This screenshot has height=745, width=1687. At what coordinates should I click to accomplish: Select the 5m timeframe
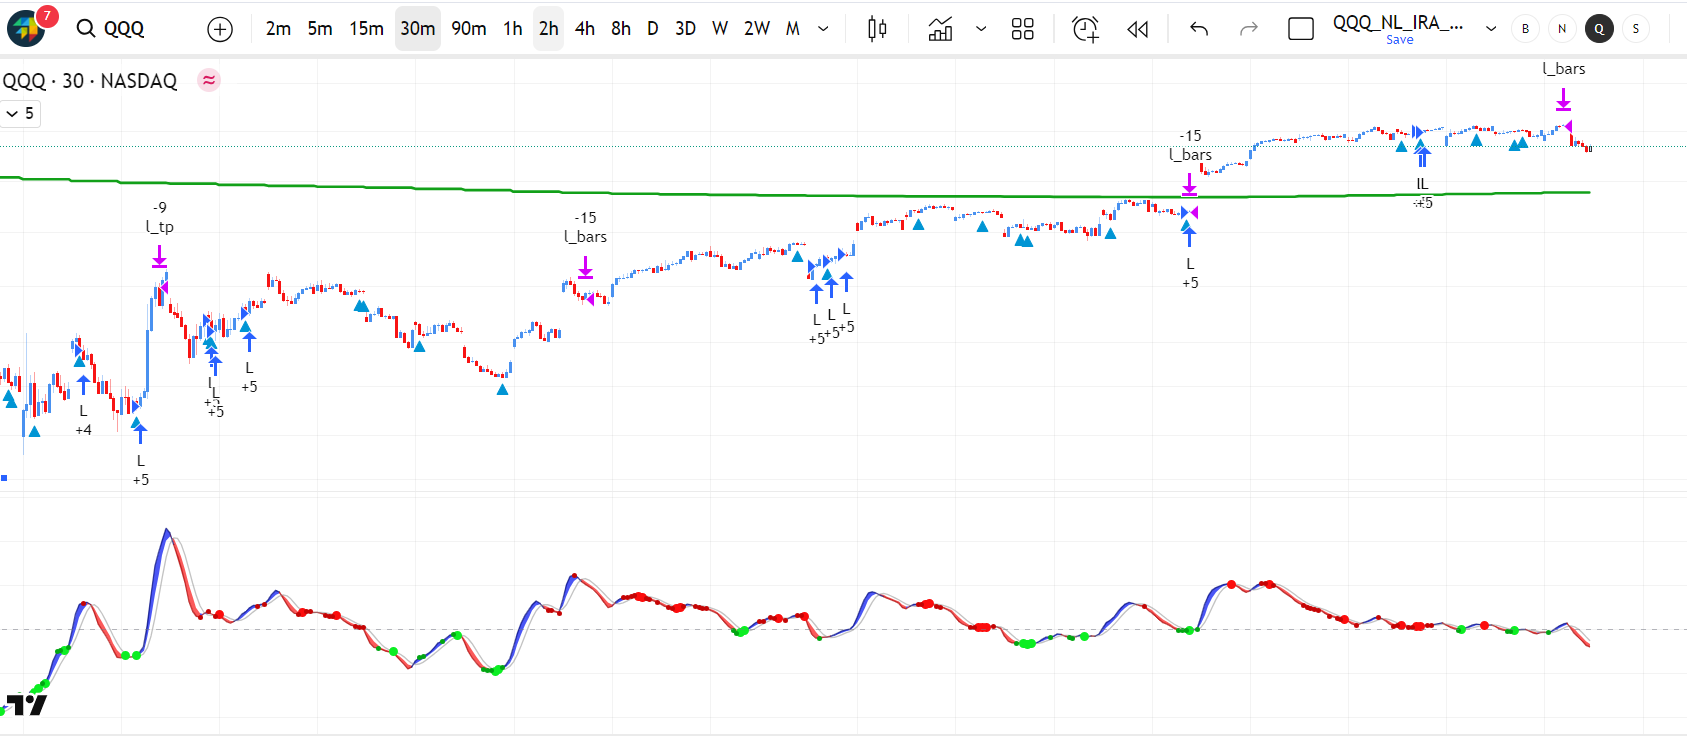(x=320, y=29)
